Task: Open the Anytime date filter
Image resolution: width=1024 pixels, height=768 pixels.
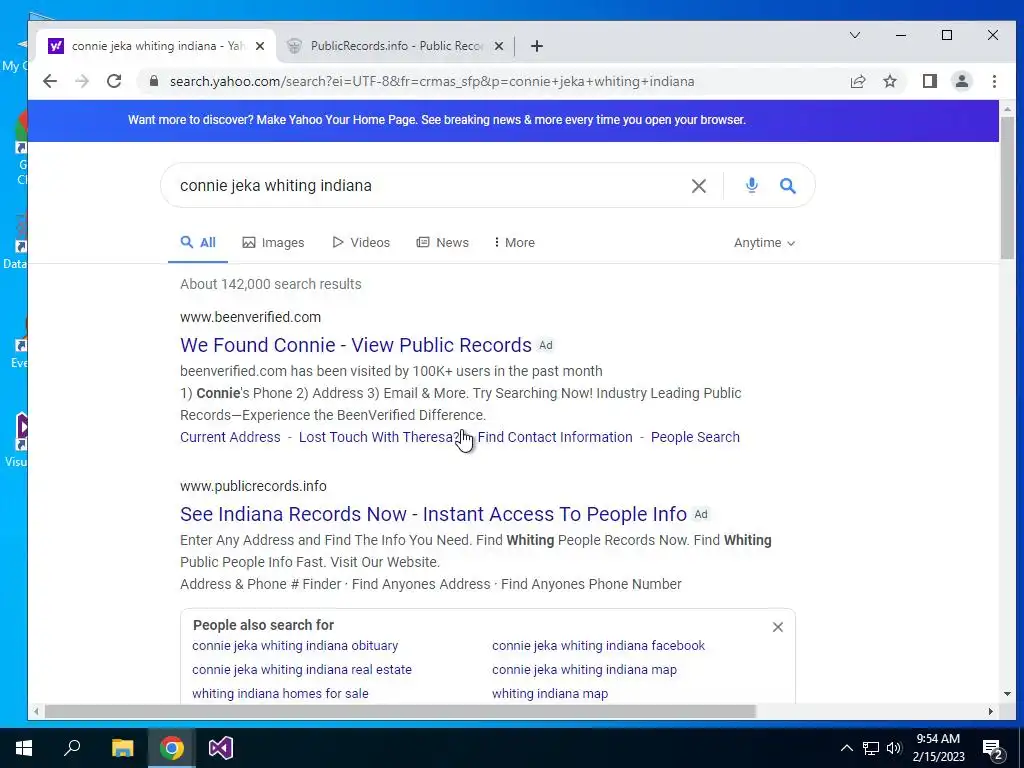Action: (764, 243)
